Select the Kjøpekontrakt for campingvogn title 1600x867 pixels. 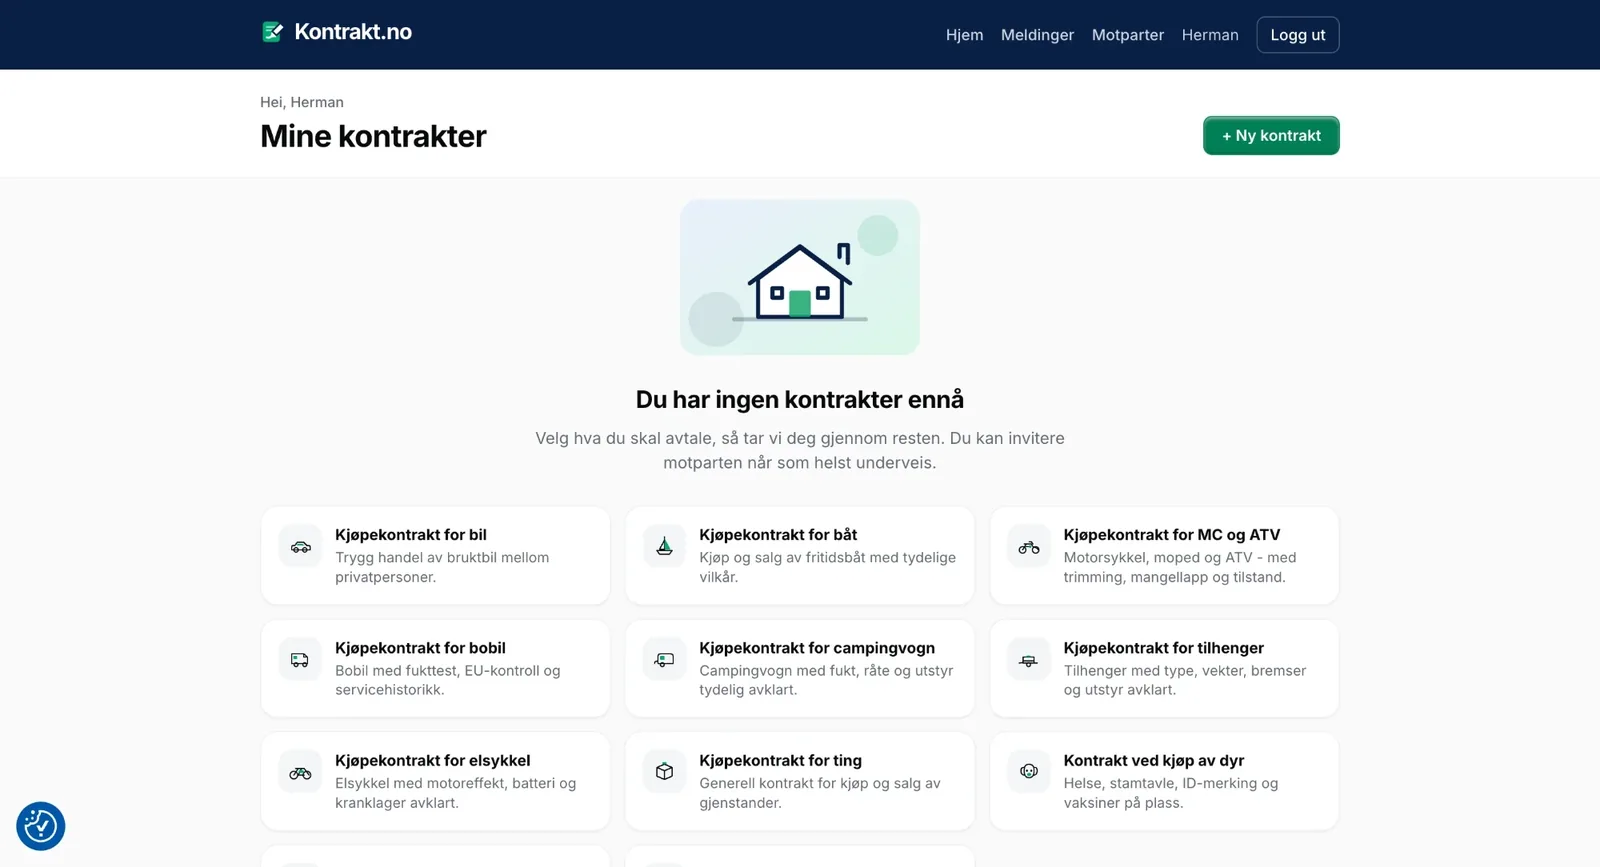pyautogui.click(x=817, y=648)
